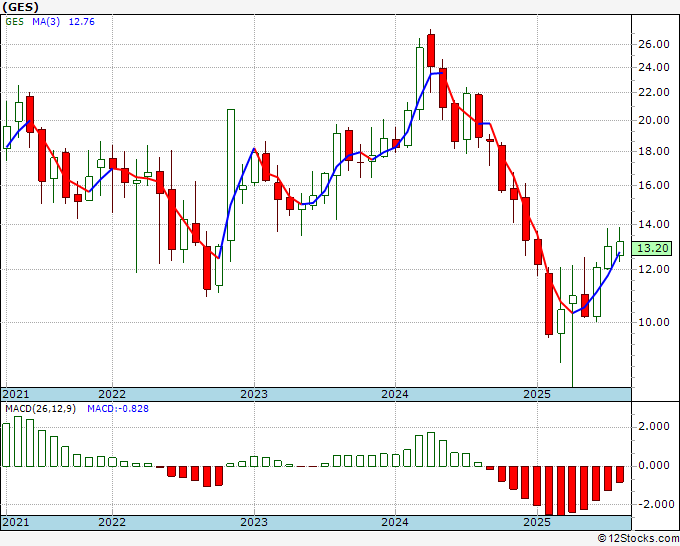Viewport: 680px width, 546px height.
Task: Click 2025 on the price chart timeline
Action: coord(536,394)
